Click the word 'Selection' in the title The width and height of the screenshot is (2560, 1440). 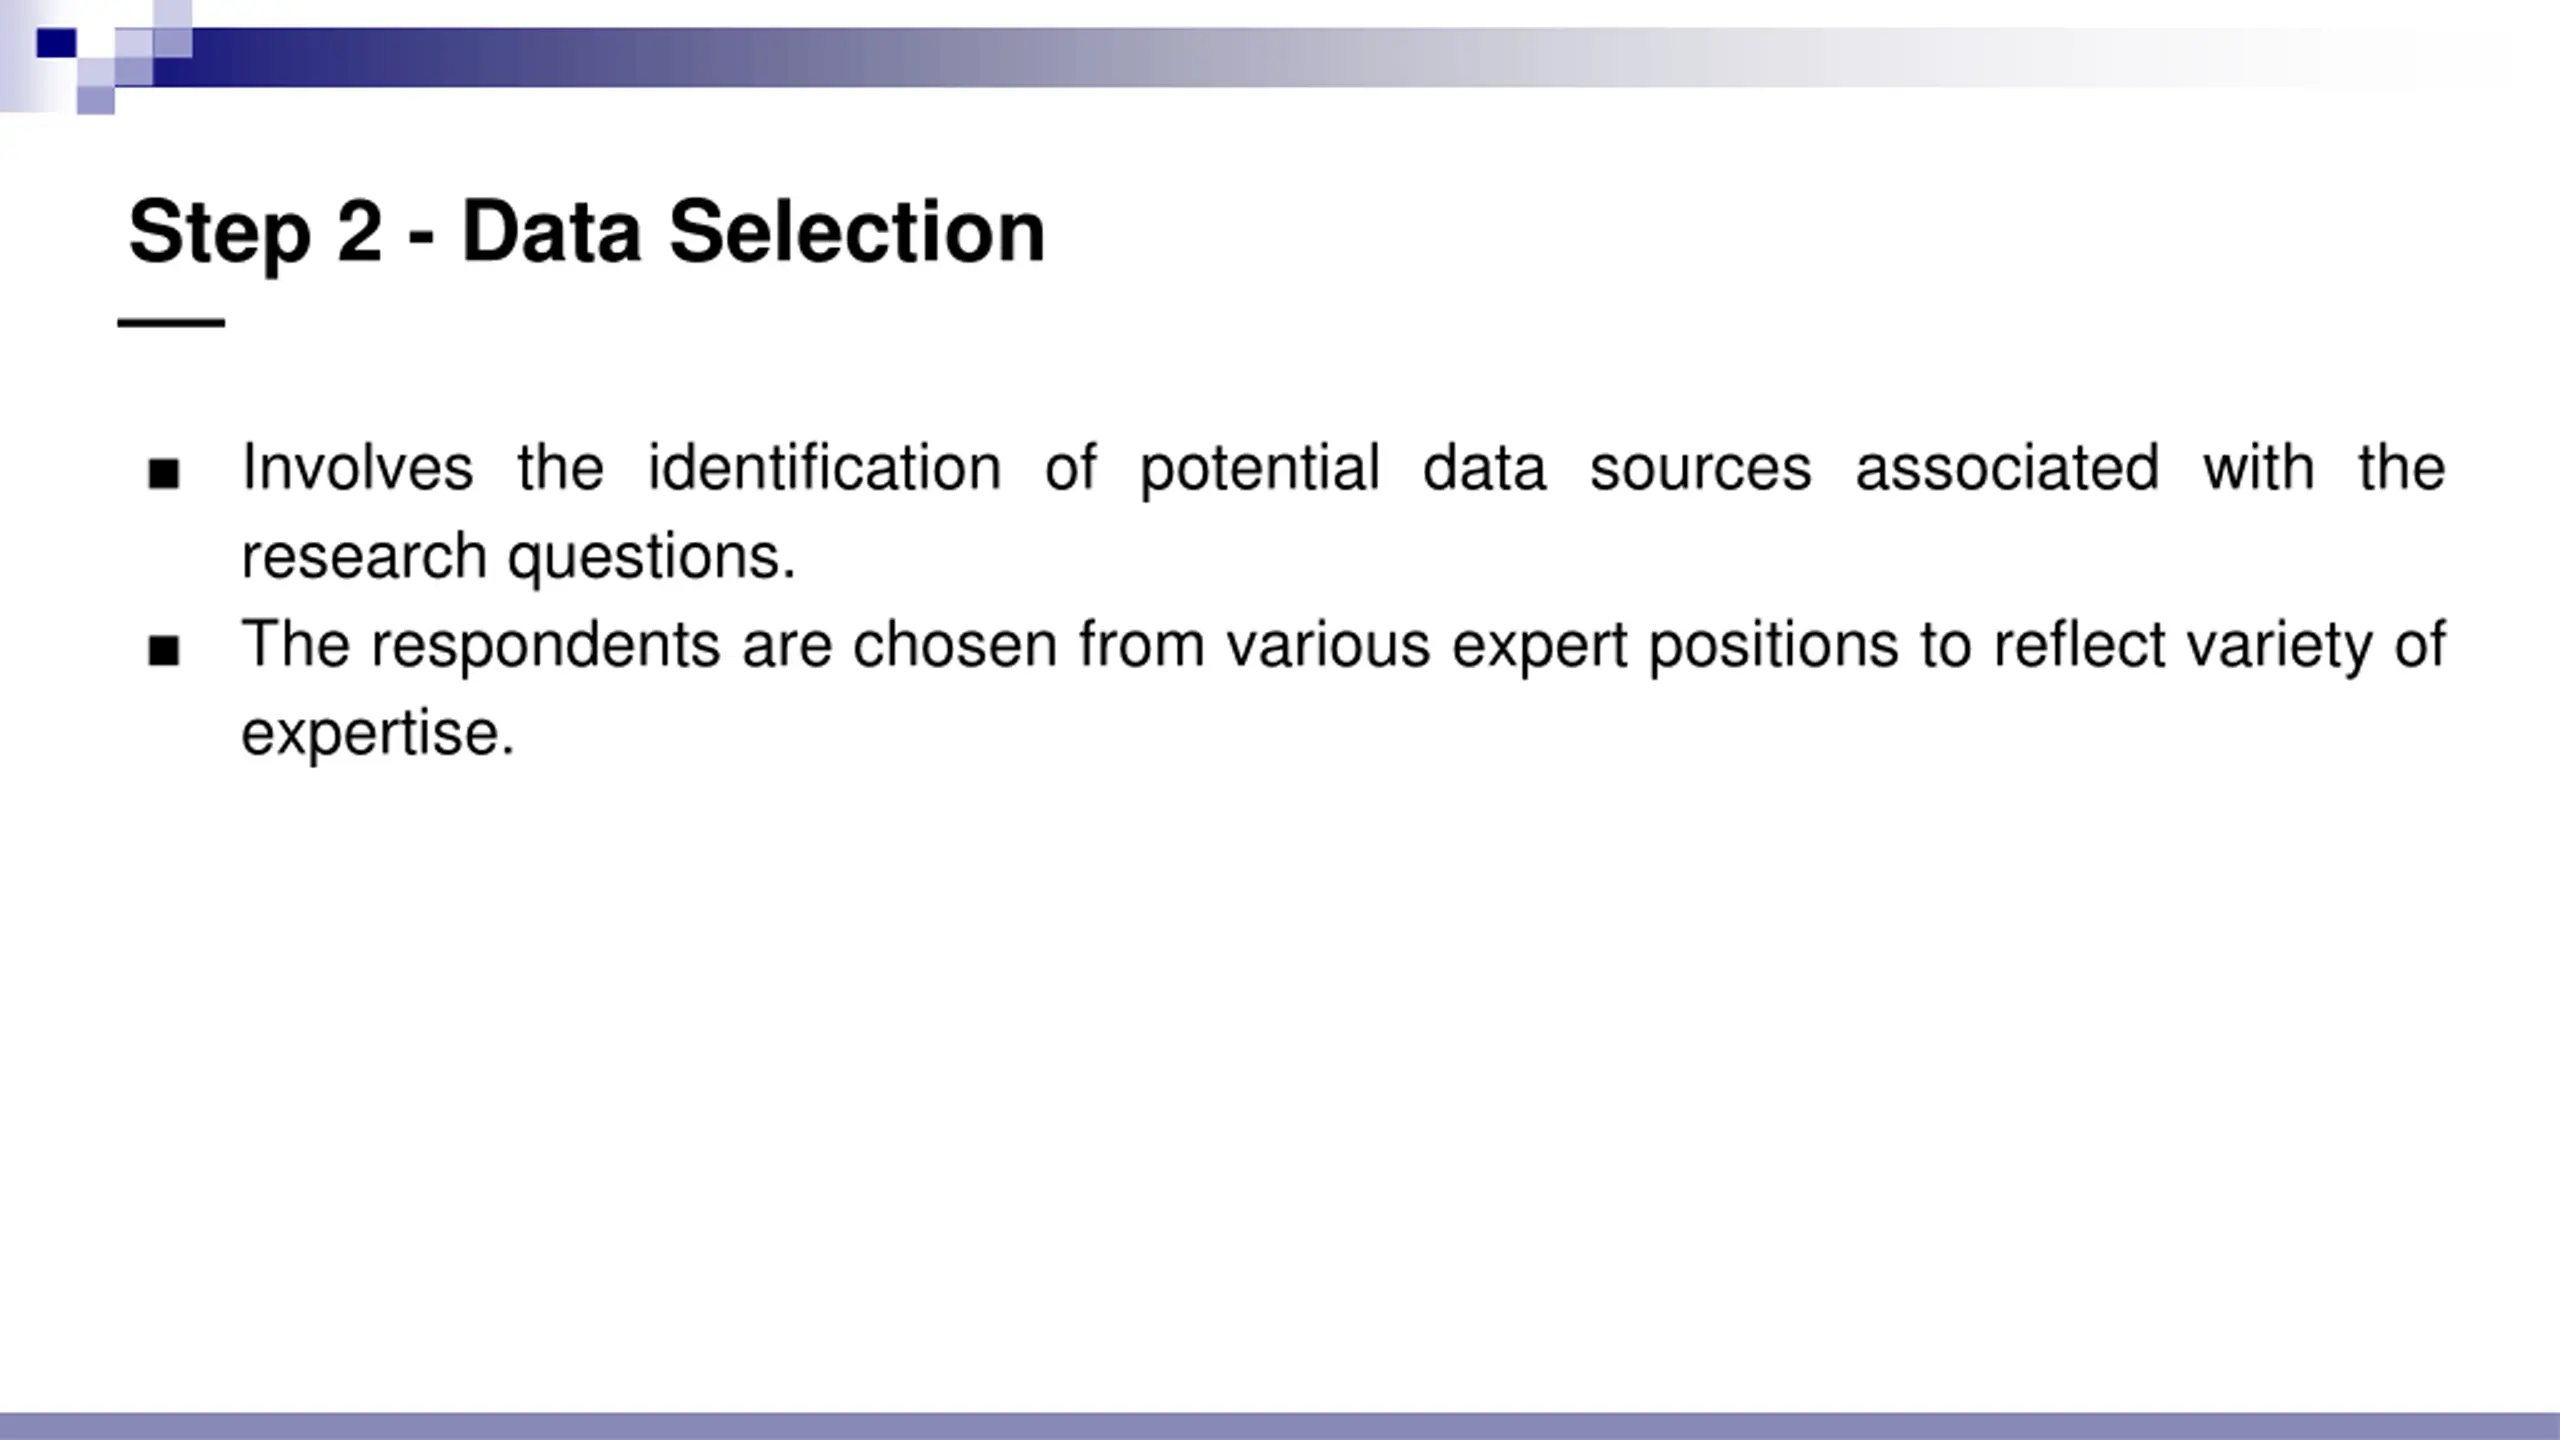coord(857,231)
